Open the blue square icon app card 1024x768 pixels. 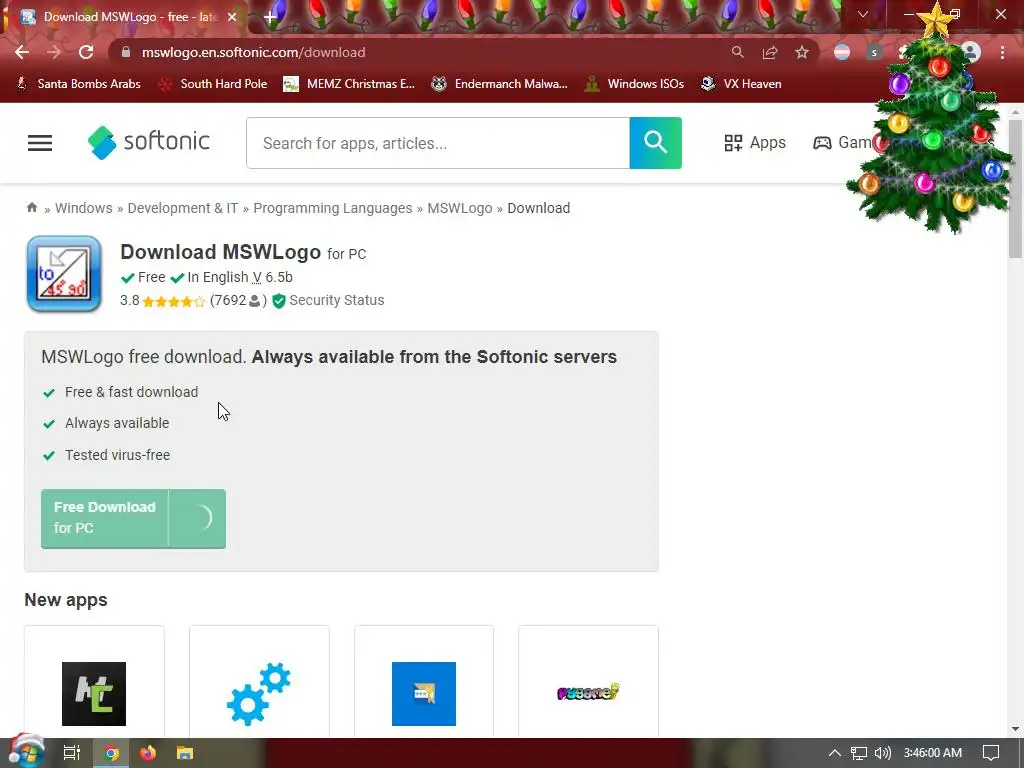424,682
